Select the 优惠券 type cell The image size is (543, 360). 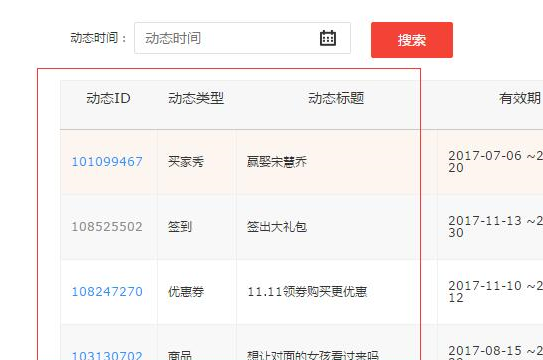186,292
